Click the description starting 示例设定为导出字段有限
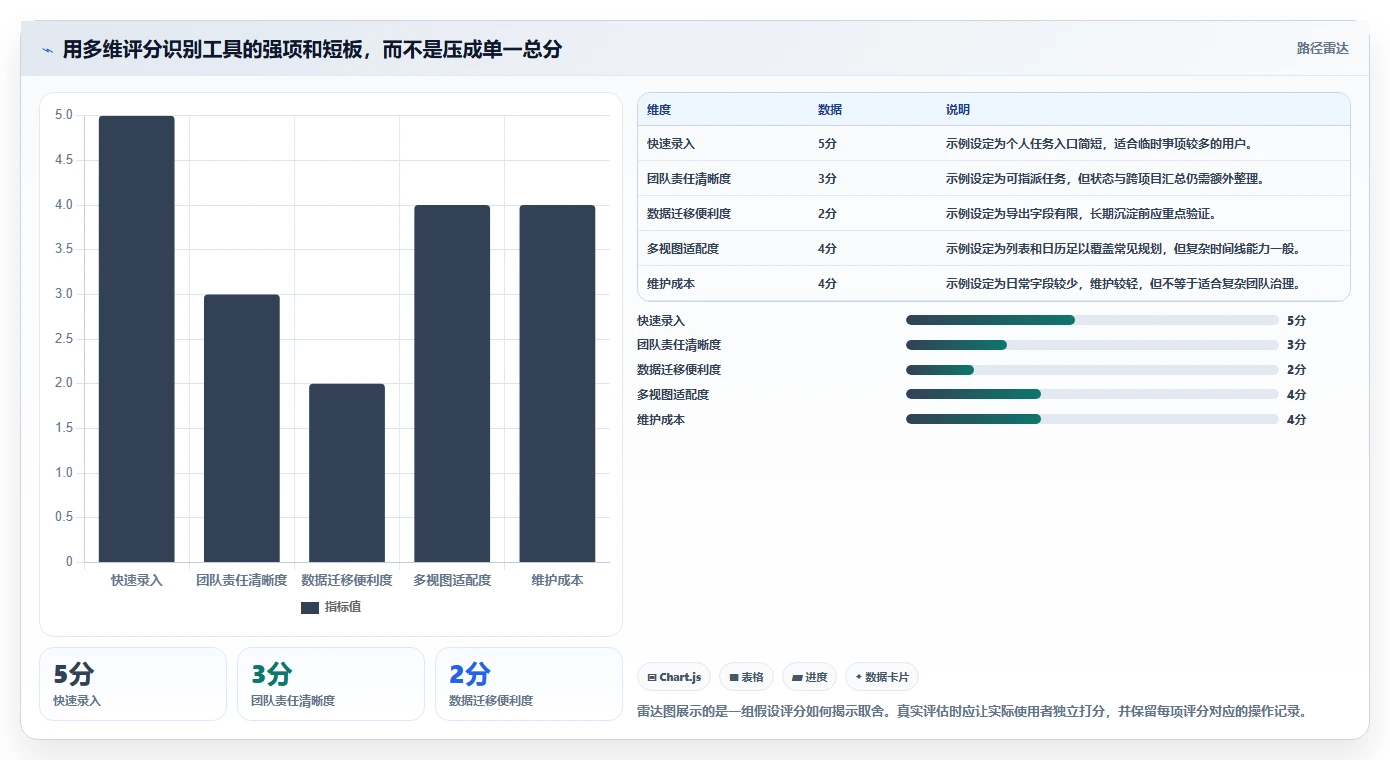The width and height of the screenshot is (1390, 760). [1081, 214]
